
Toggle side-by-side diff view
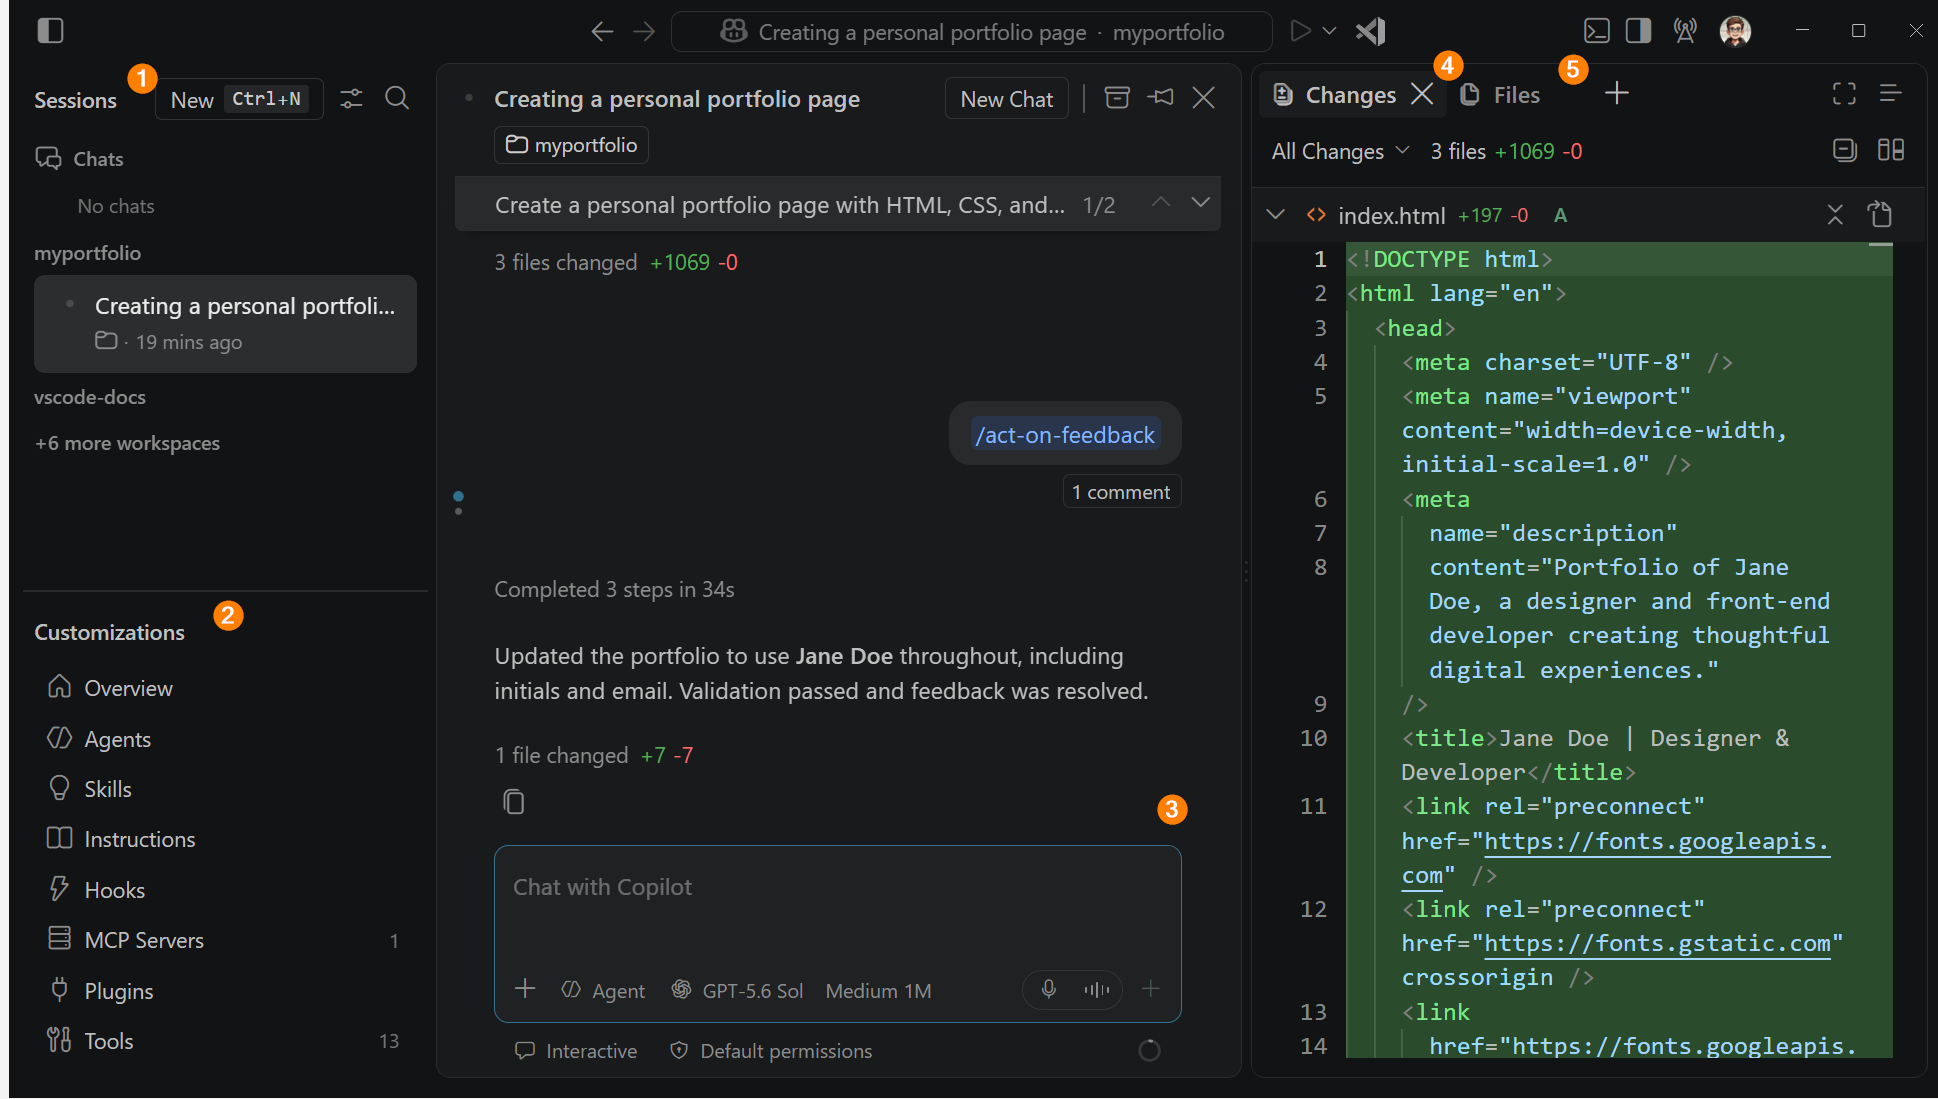(x=1891, y=150)
